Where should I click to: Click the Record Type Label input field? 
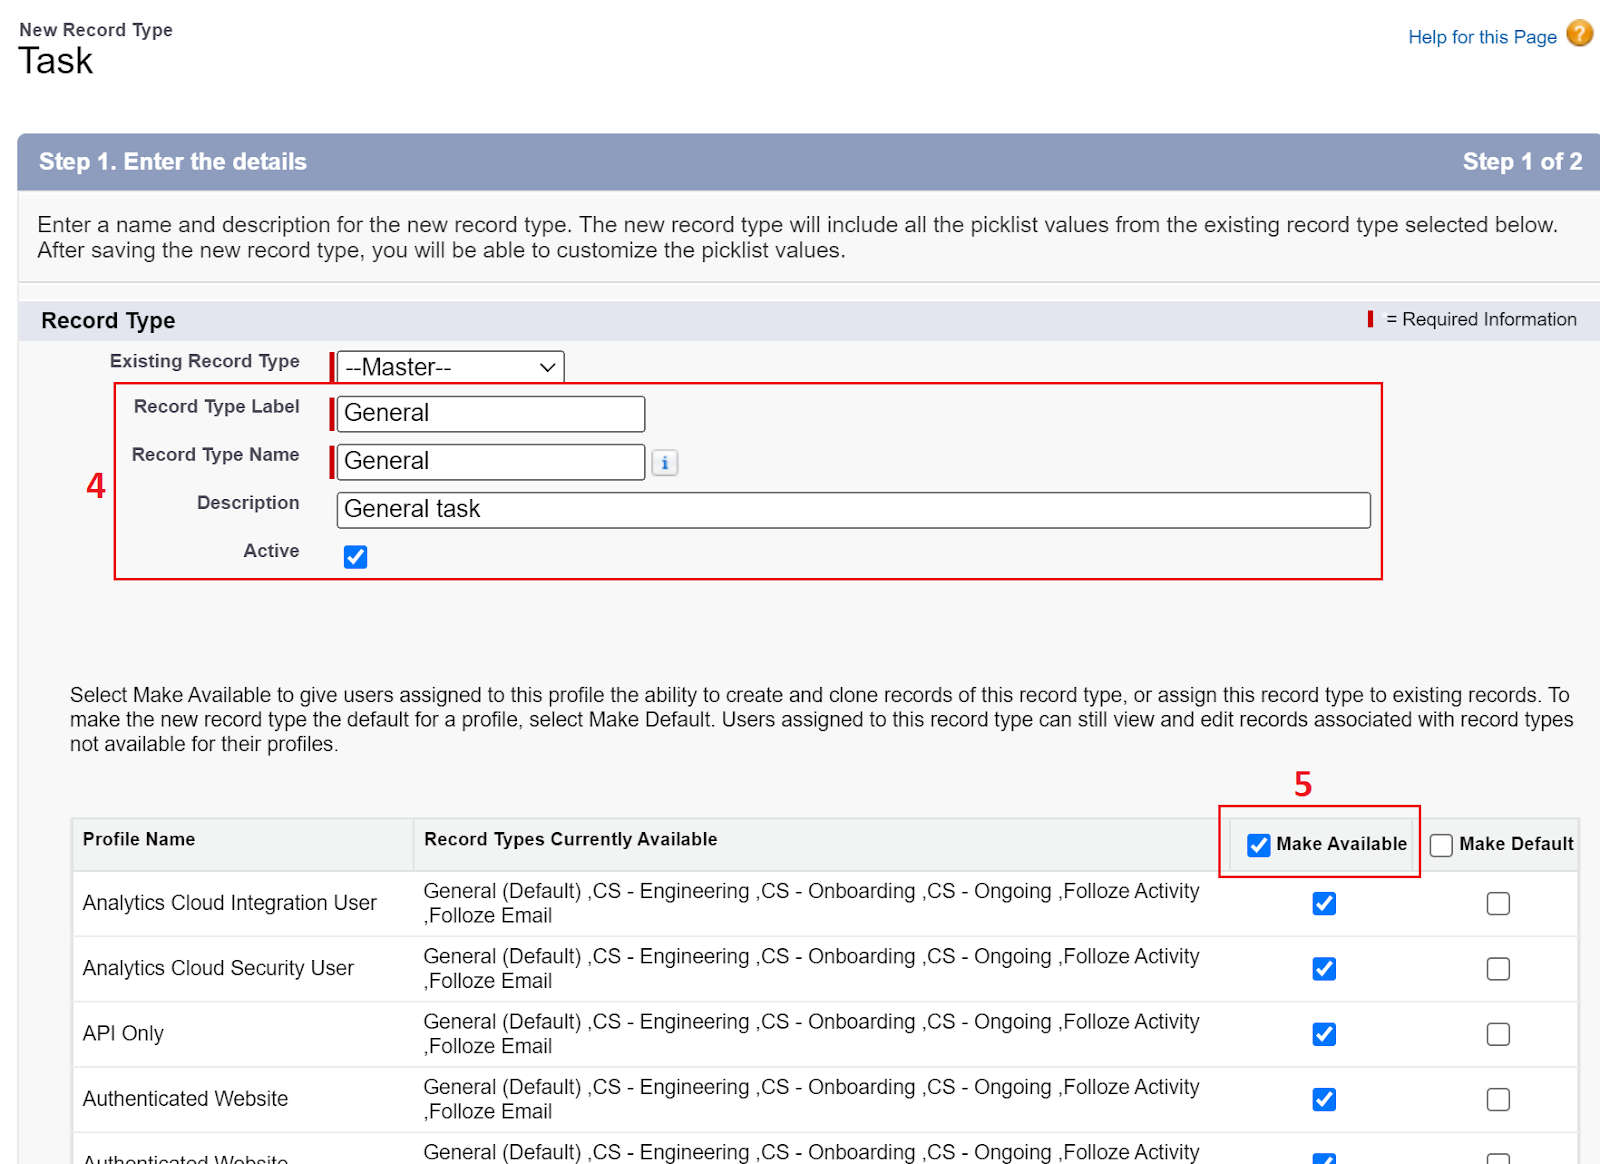pos(491,413)
